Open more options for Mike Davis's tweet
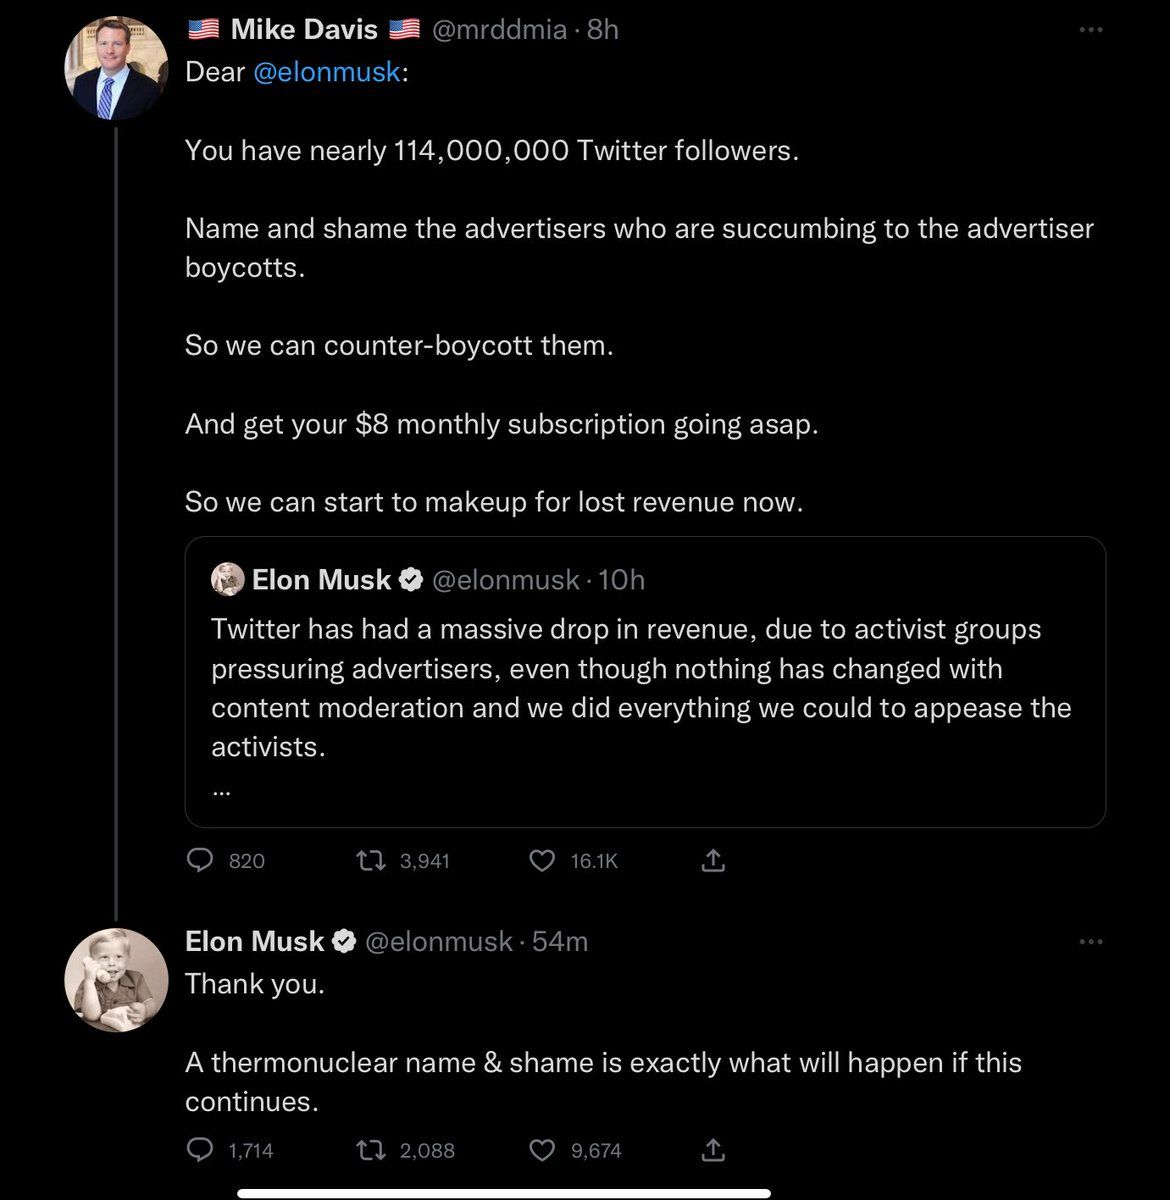Viewport: 1170px width, 1200px height. point(1091,30)
